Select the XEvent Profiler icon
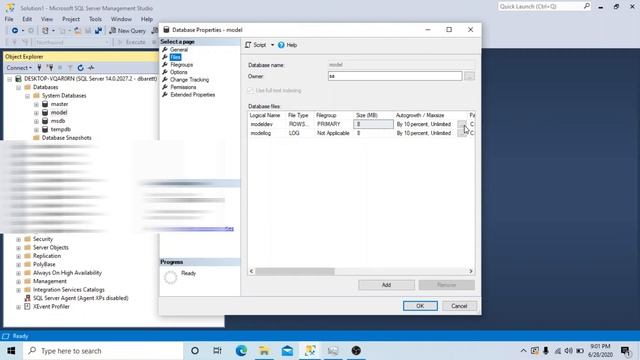The image size is (640, 360). pyautogui.click(x=27, y=307)
